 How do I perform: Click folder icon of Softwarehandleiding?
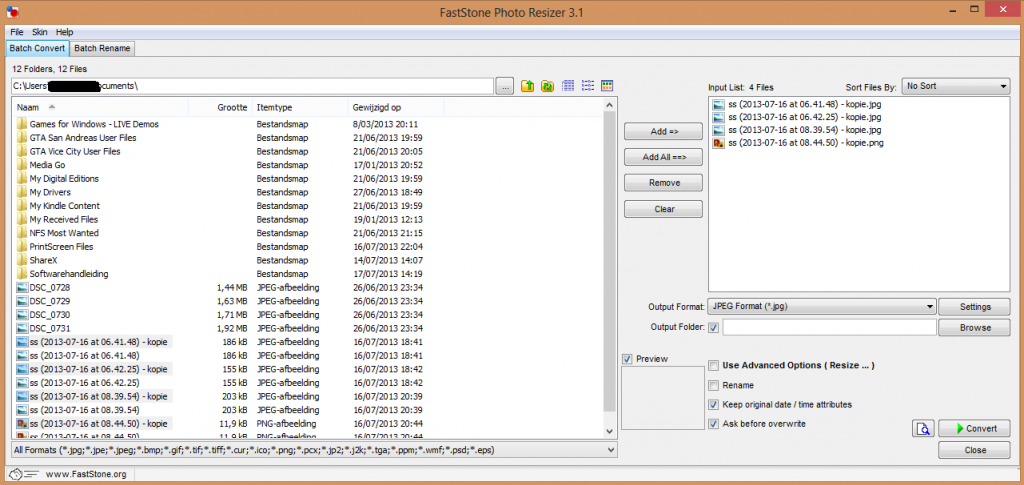pyautogui.click(x=22, y=274)
